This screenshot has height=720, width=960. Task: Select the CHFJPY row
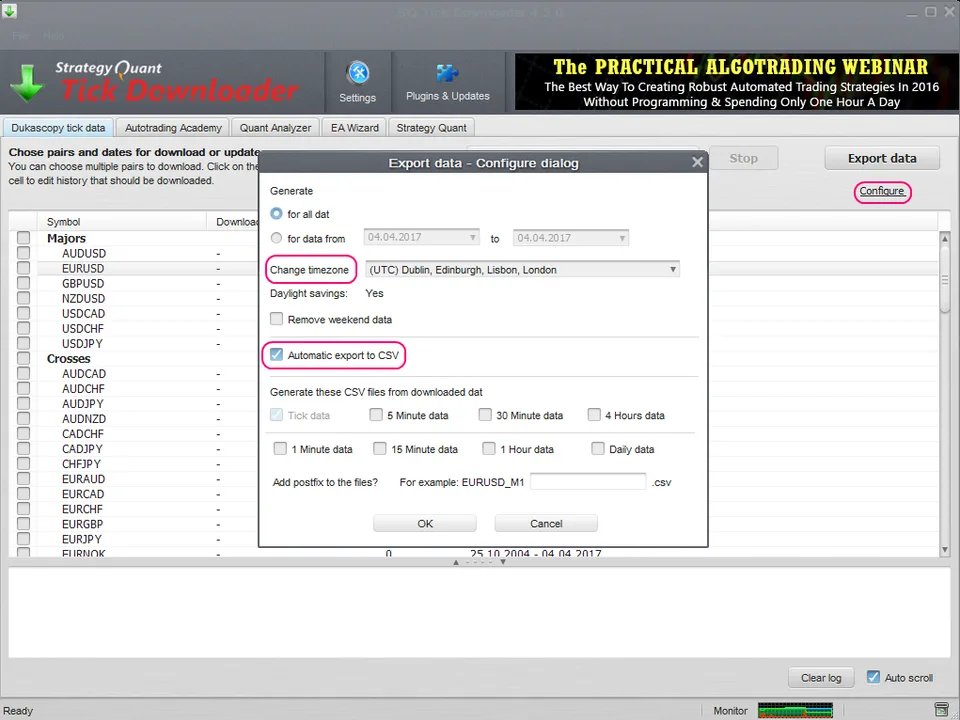coord(81,463)
